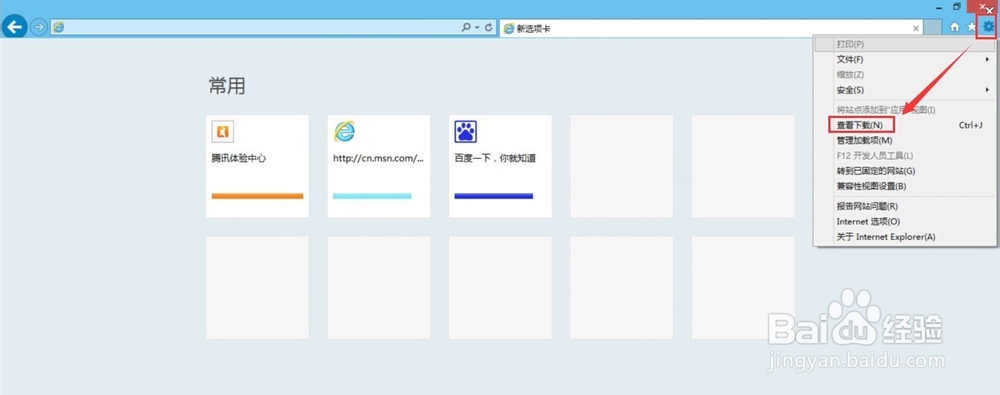Screen dimensions: 1000x395
Task: Open the Favorites star icon
Action: point(971,27)
